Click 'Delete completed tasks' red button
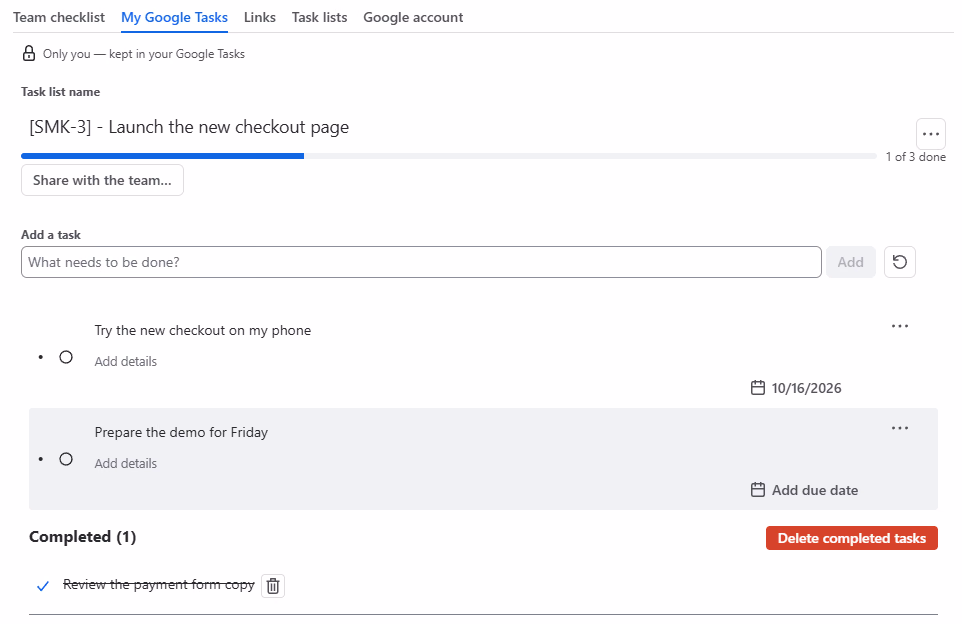 [852, 538]
